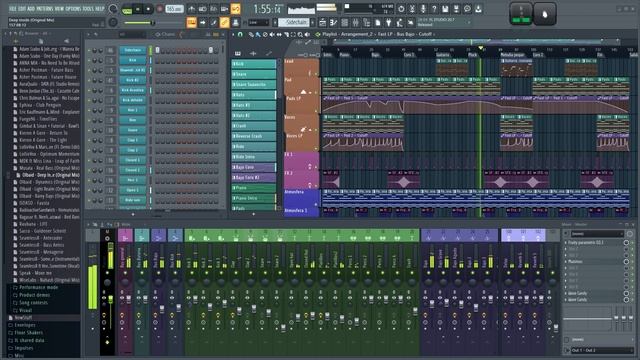Click the microphone one-click recording icon

coord(423,9)
